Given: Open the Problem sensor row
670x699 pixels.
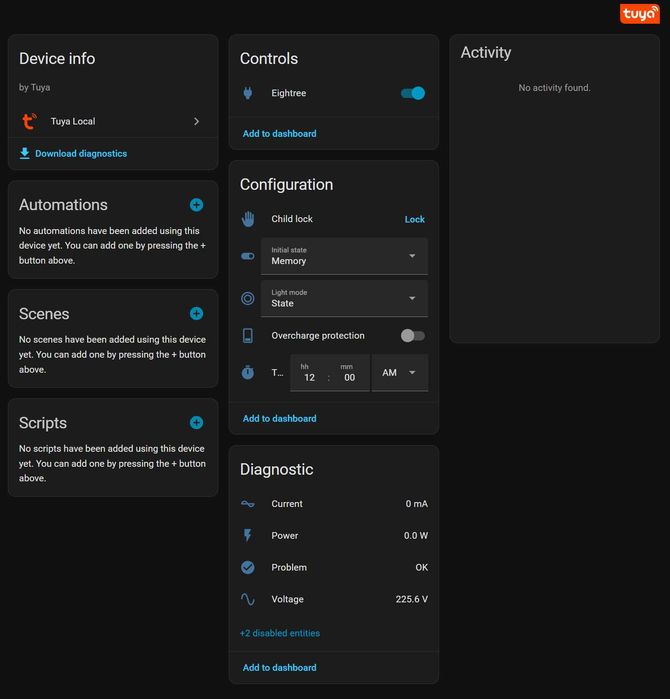Looking at the screenshot, I should click(334, 567).
